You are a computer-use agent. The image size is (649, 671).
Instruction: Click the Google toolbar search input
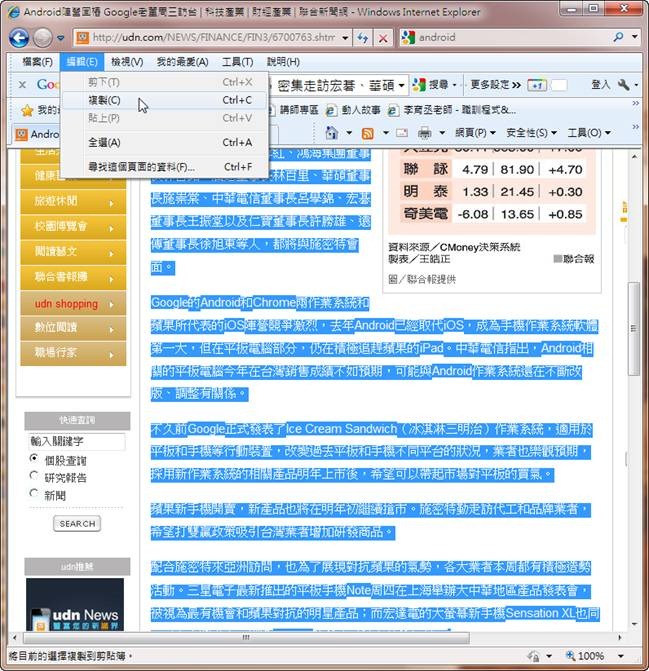[338, 85]
